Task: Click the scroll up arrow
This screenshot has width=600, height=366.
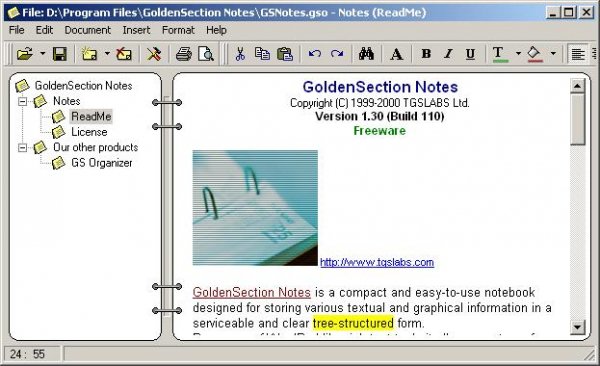Action: pyautogui.click(x=577, y=85)
